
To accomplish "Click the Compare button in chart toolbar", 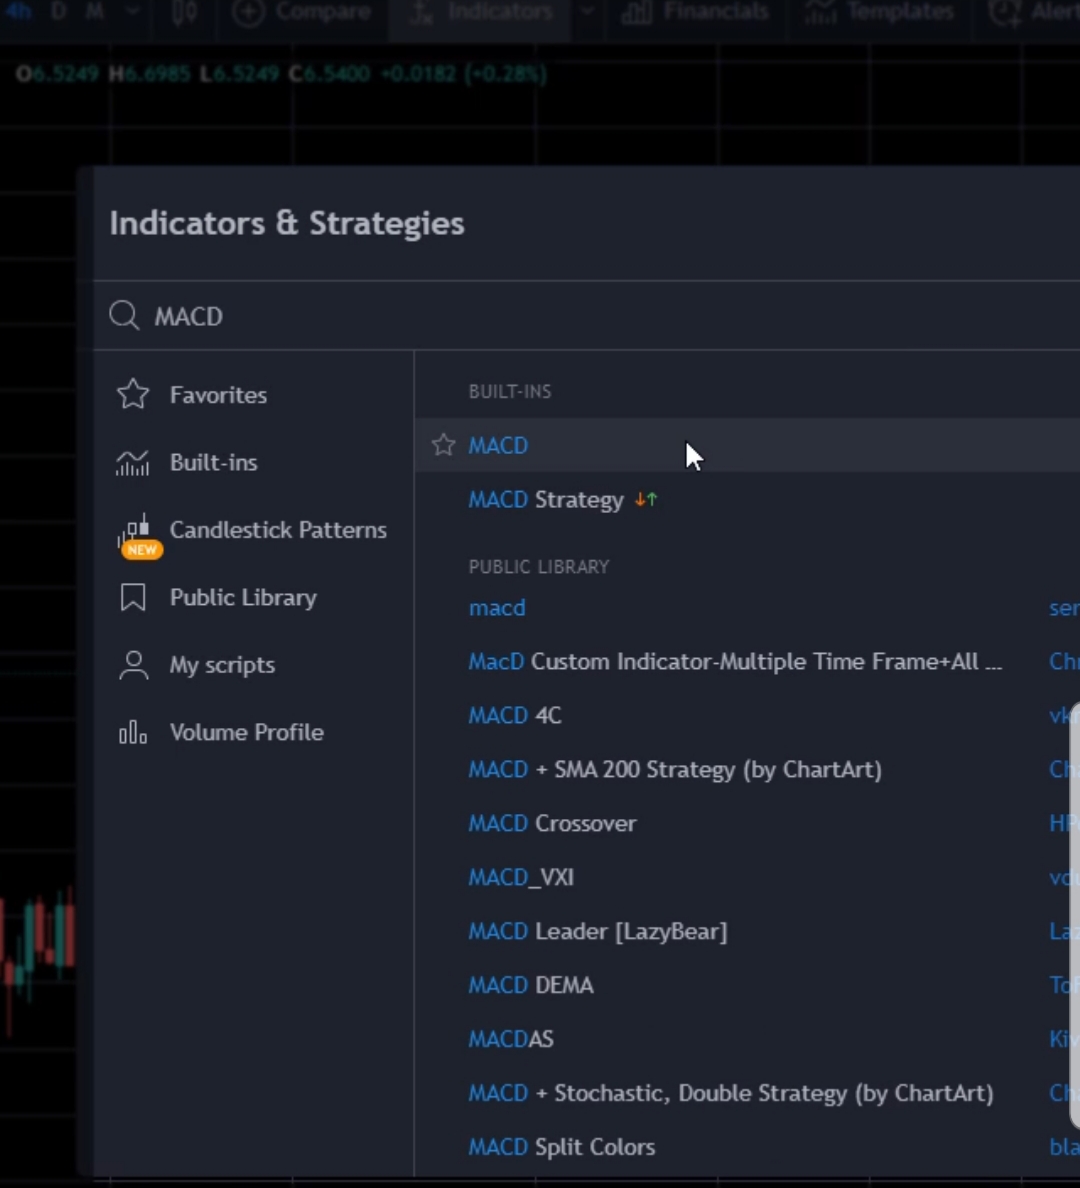I will click(302, 12).
